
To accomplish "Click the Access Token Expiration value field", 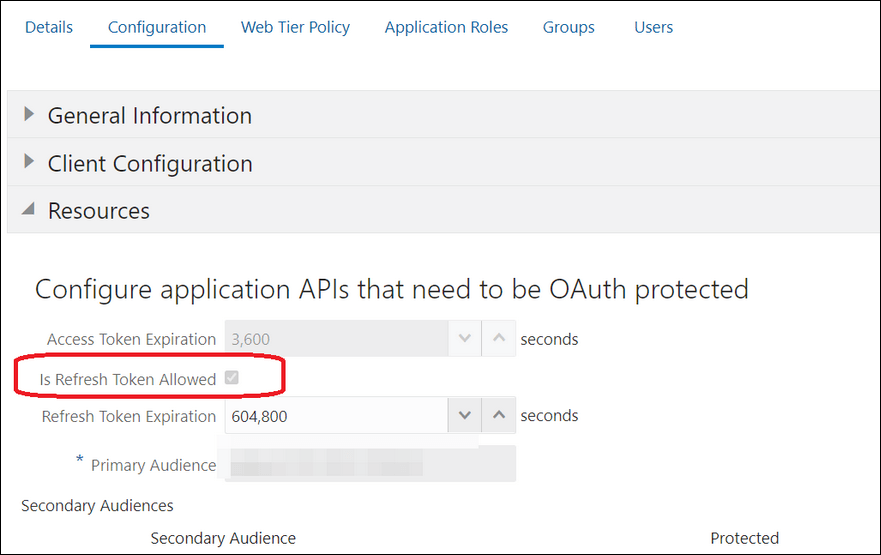I will click(x=336, y=338).
